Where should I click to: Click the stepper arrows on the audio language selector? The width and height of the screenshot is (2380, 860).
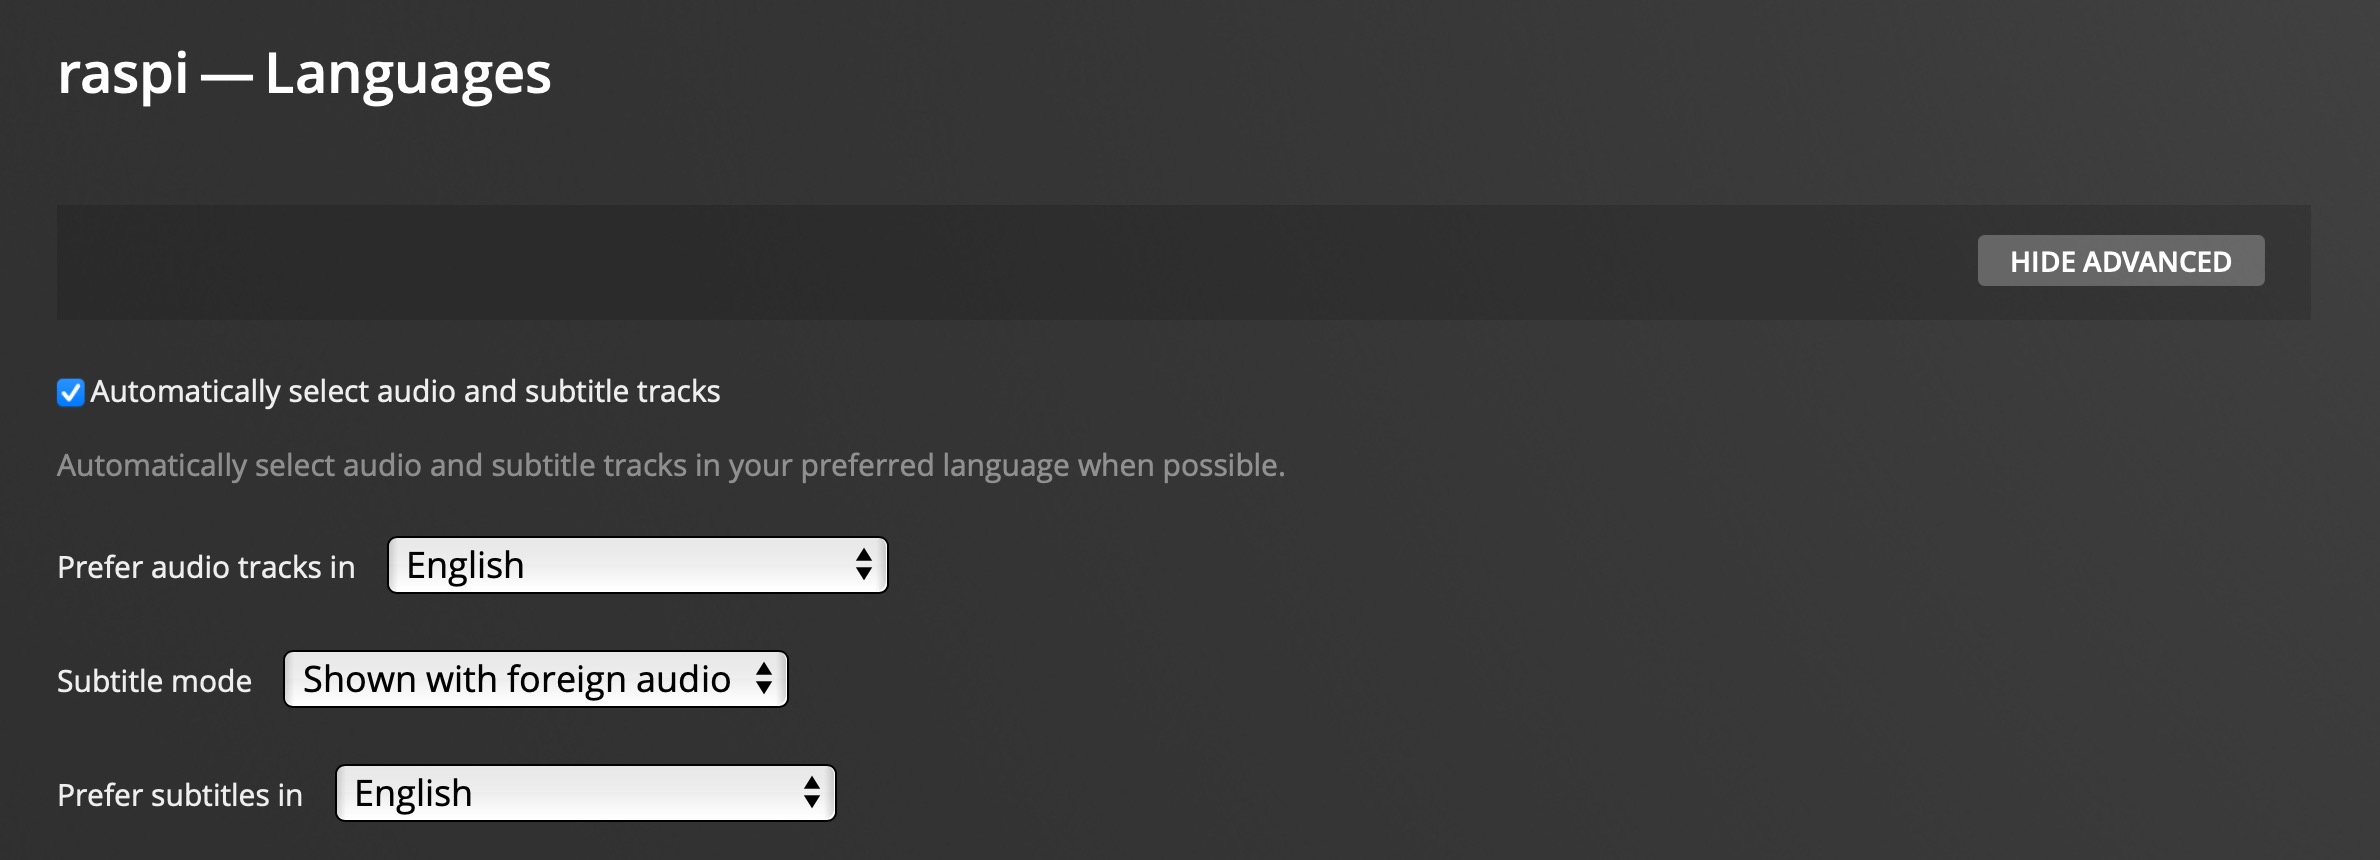pyautogui.click(x=862, y=564)
